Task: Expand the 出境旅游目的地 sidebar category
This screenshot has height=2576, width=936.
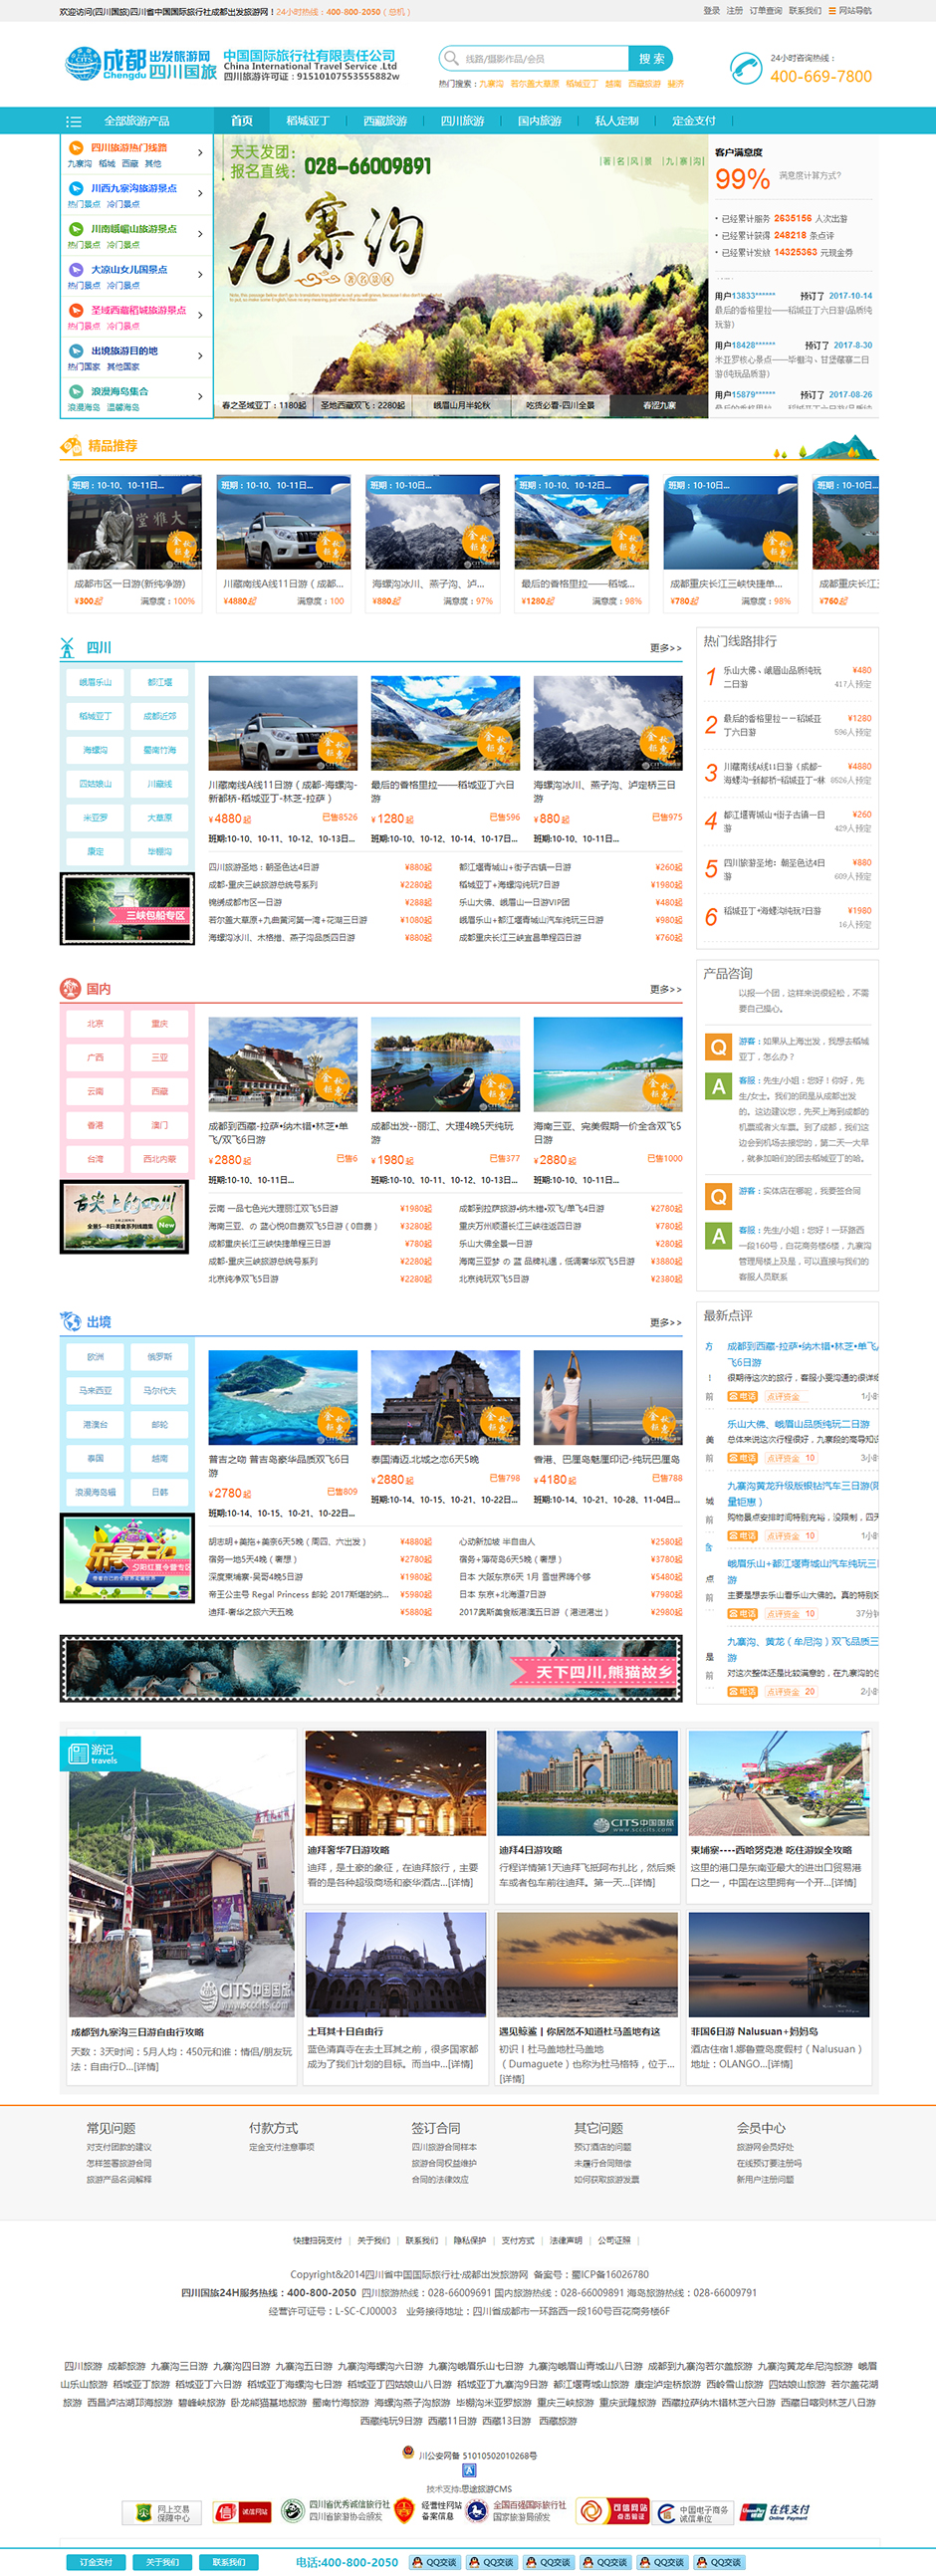Action: [200, 356]
